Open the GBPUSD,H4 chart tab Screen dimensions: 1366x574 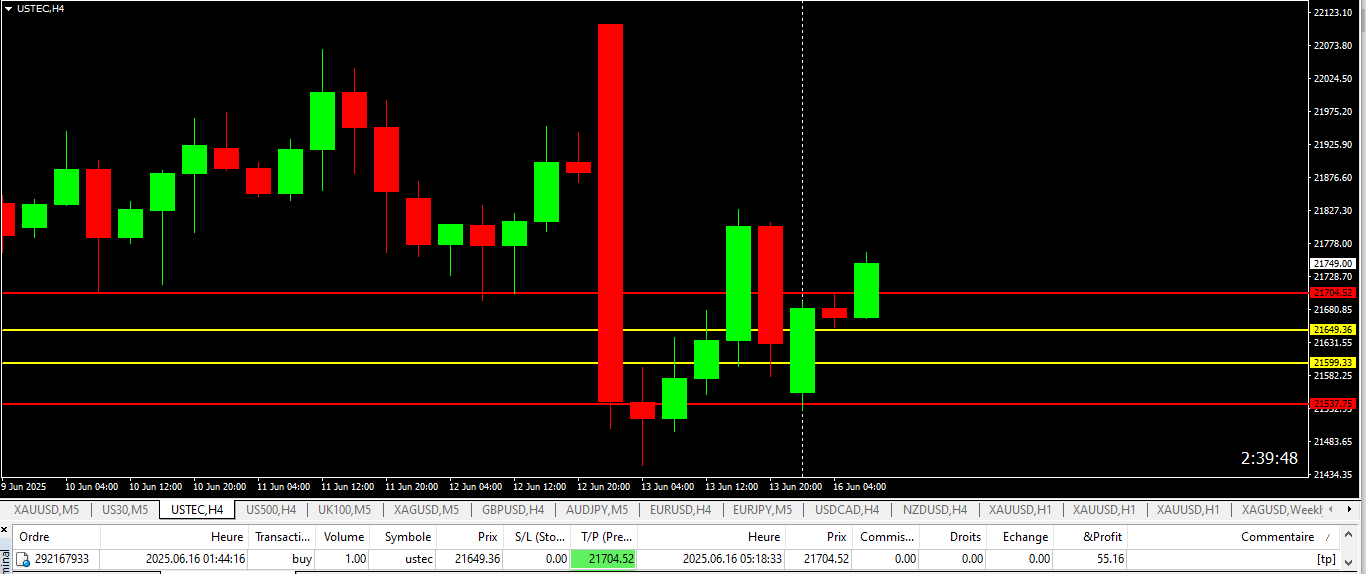tap(513, 510)
